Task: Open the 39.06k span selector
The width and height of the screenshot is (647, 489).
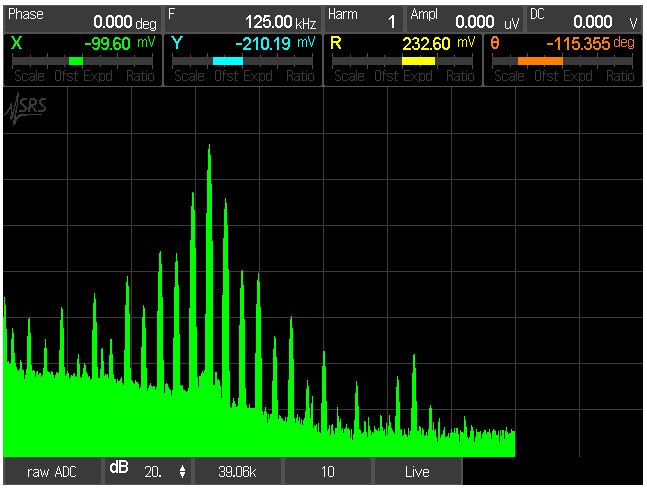Action: coord(238,470)
